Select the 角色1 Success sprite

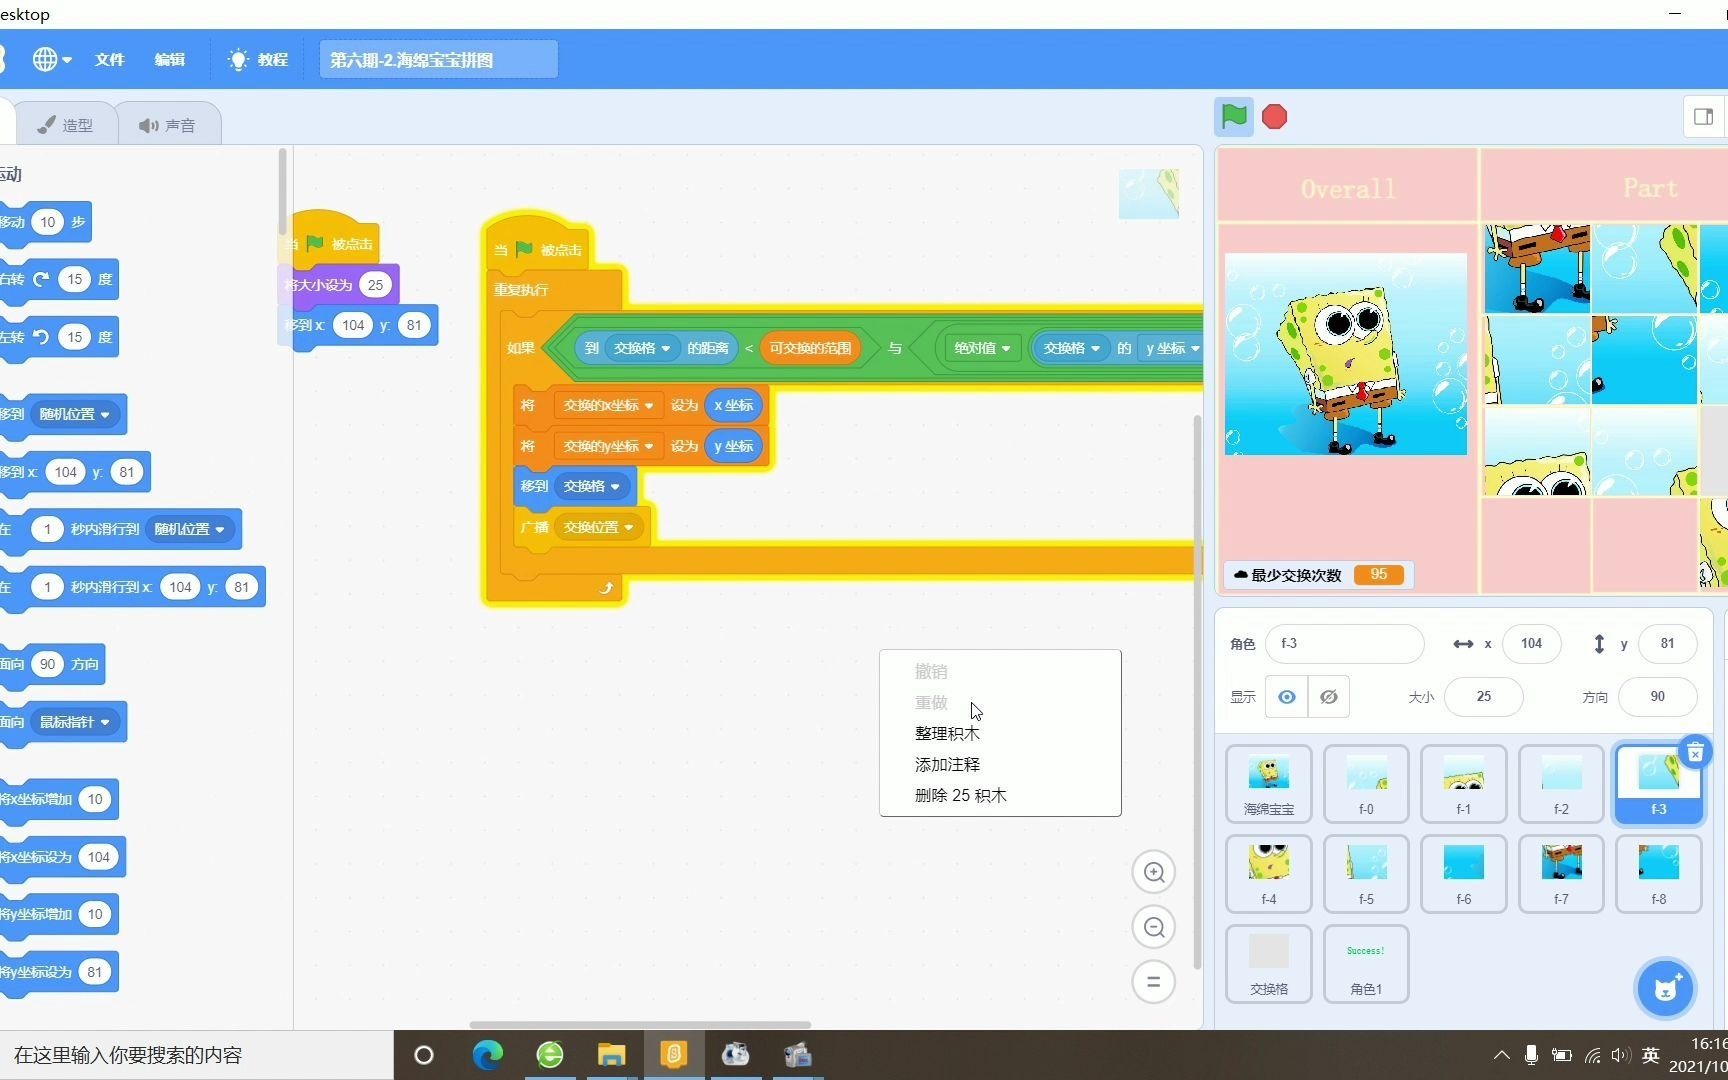click(x=1366, y=964)
